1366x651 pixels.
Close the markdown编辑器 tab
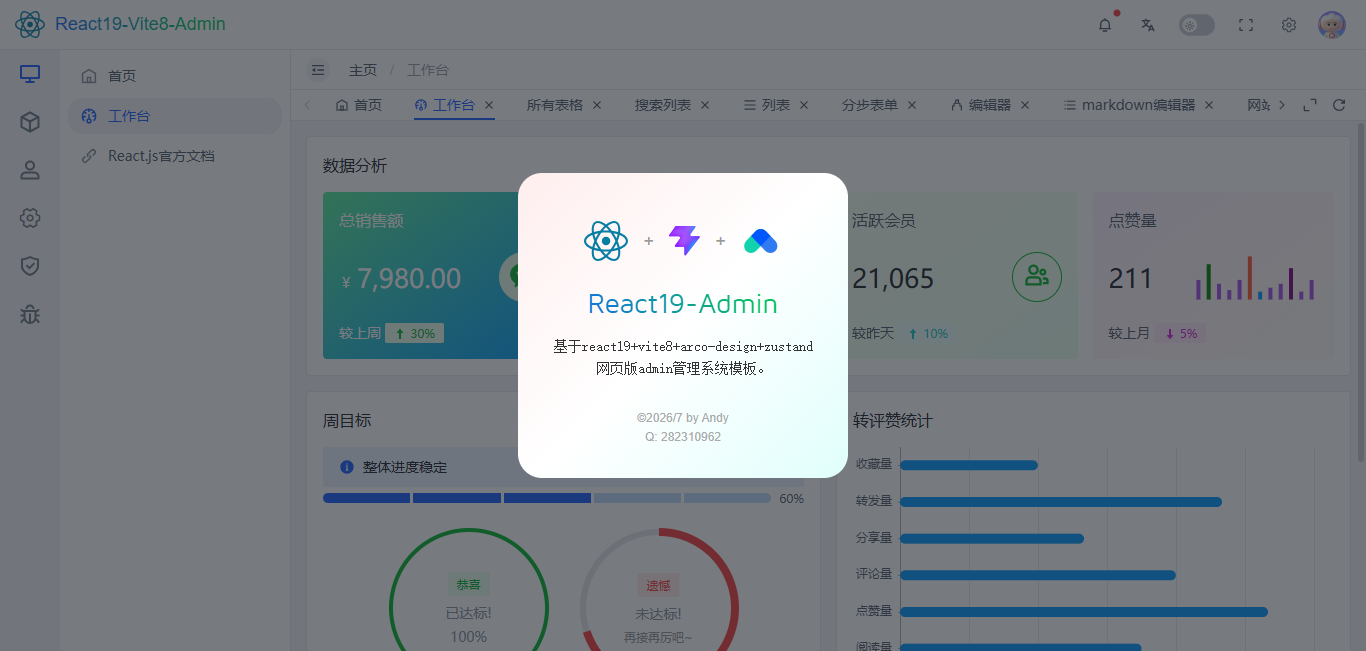pos(1209,105)
